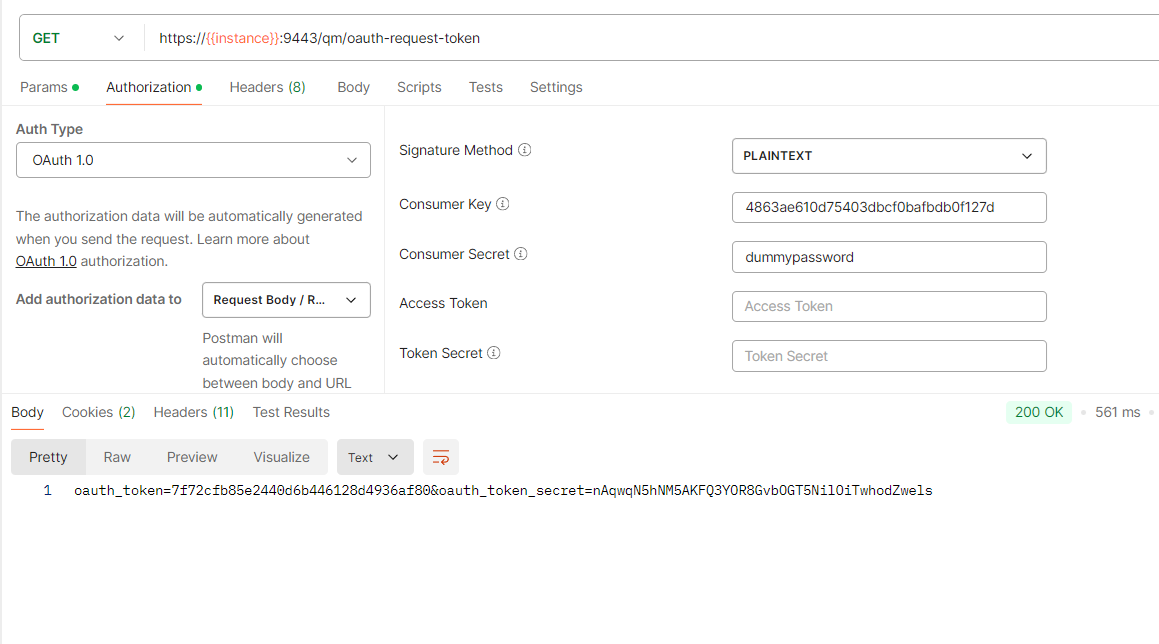Image resolution: width=1159 pixels, height=644 pixels.
Task: Open the GET HTTP method dropdown
Action: point(78,38)
